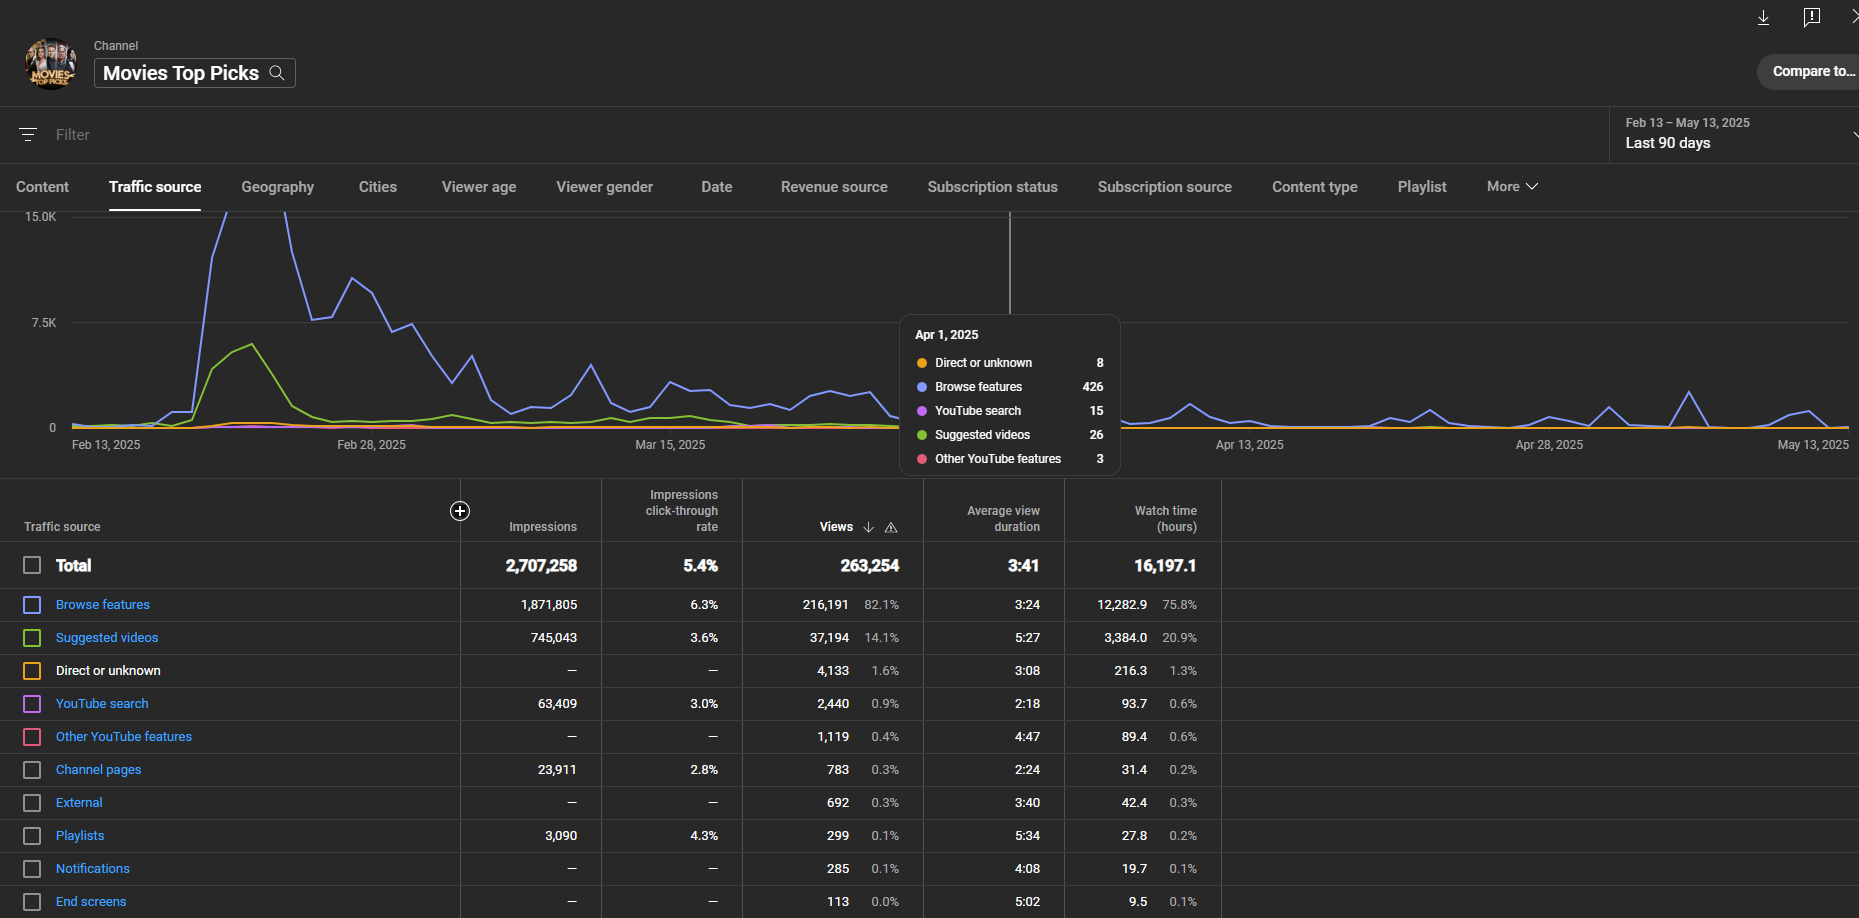The width and height of the screenshot is (1859, 918).
Task: Switch to the Content type tab
Action: (1315, 187)
